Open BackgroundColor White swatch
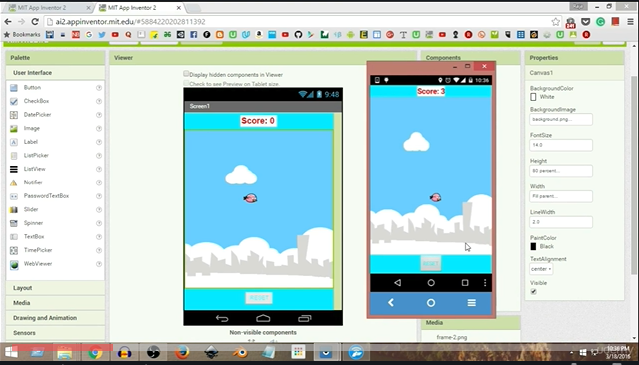The height and width of the screenshot is (365, 639). [x=533, y=97]
